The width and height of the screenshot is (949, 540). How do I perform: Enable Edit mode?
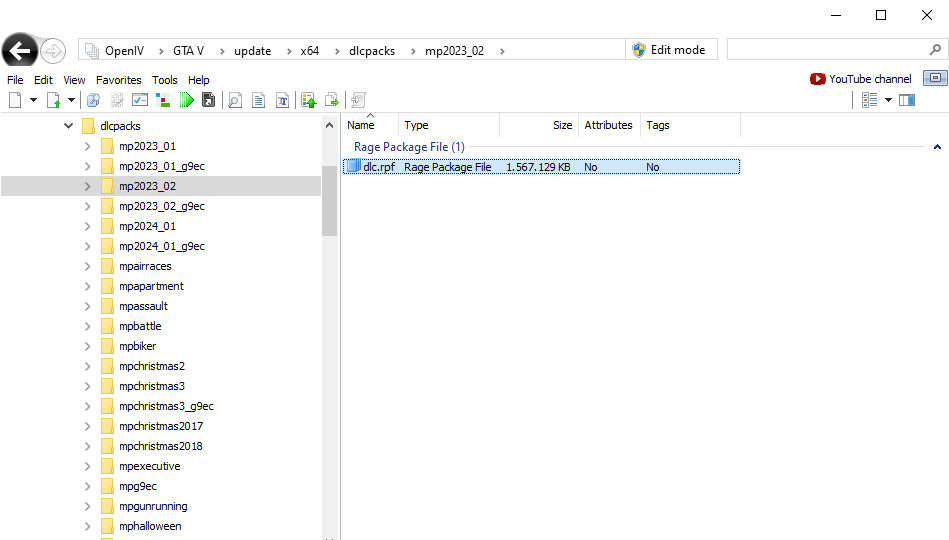click(669, 50)
